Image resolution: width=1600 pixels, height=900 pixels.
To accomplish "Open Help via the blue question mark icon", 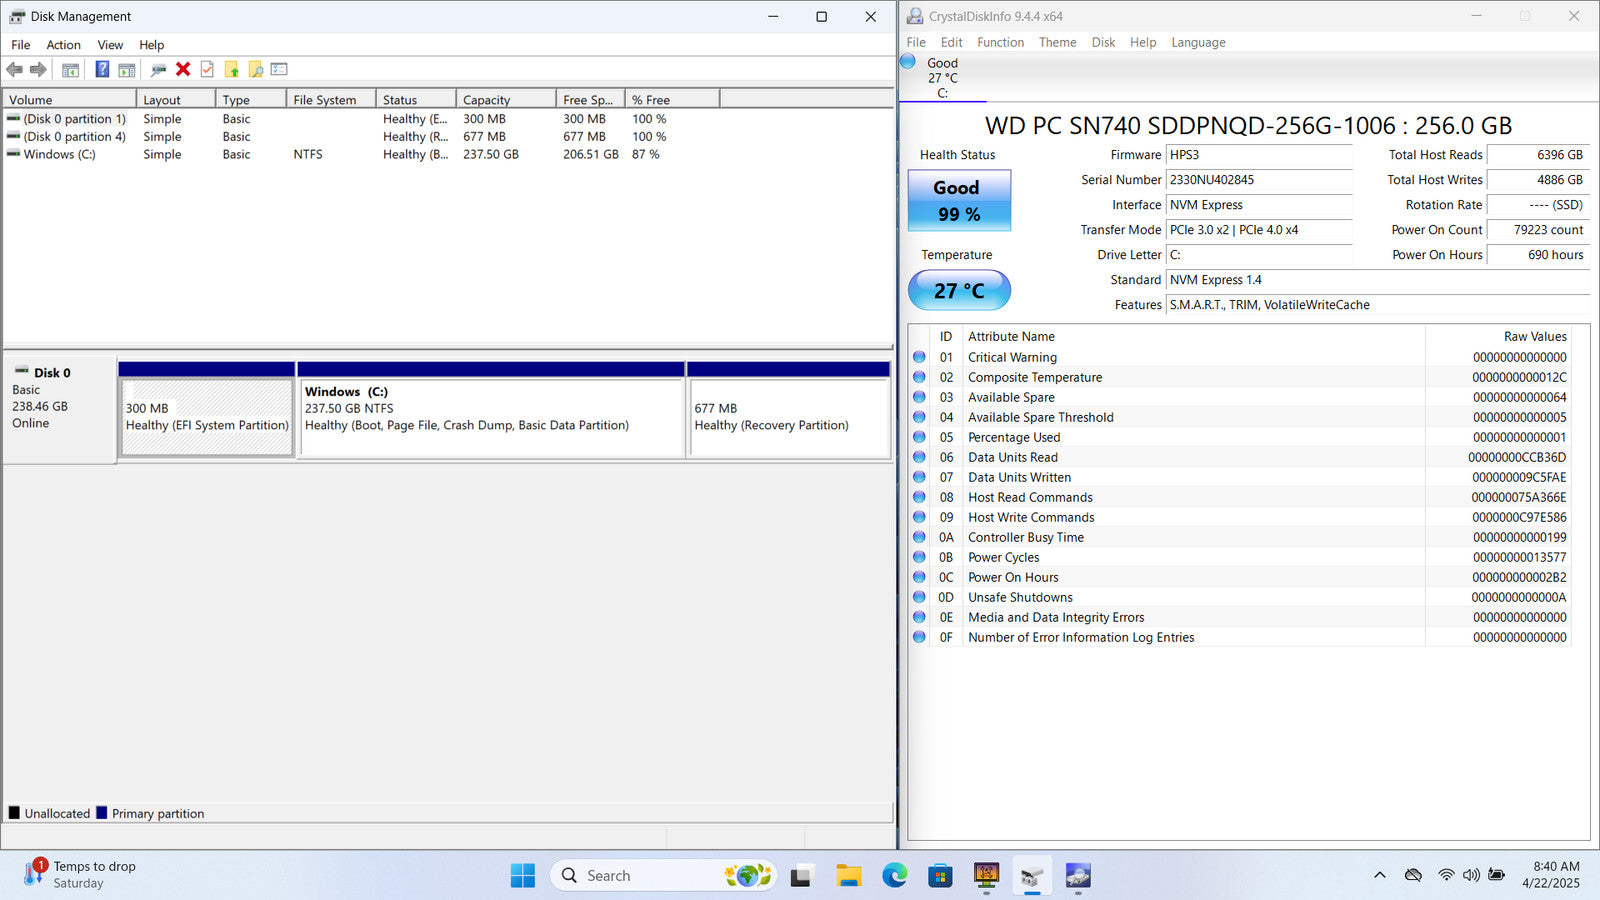I will (102, 69).
